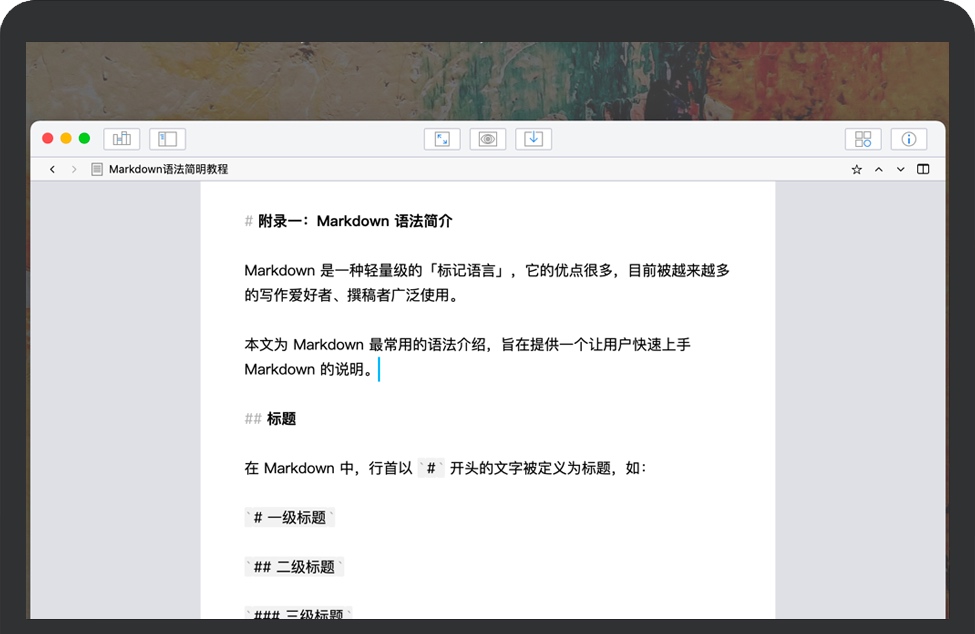Jump down with the downward chevron
Viewport: 975px width, 634px height.
(901, 170)
